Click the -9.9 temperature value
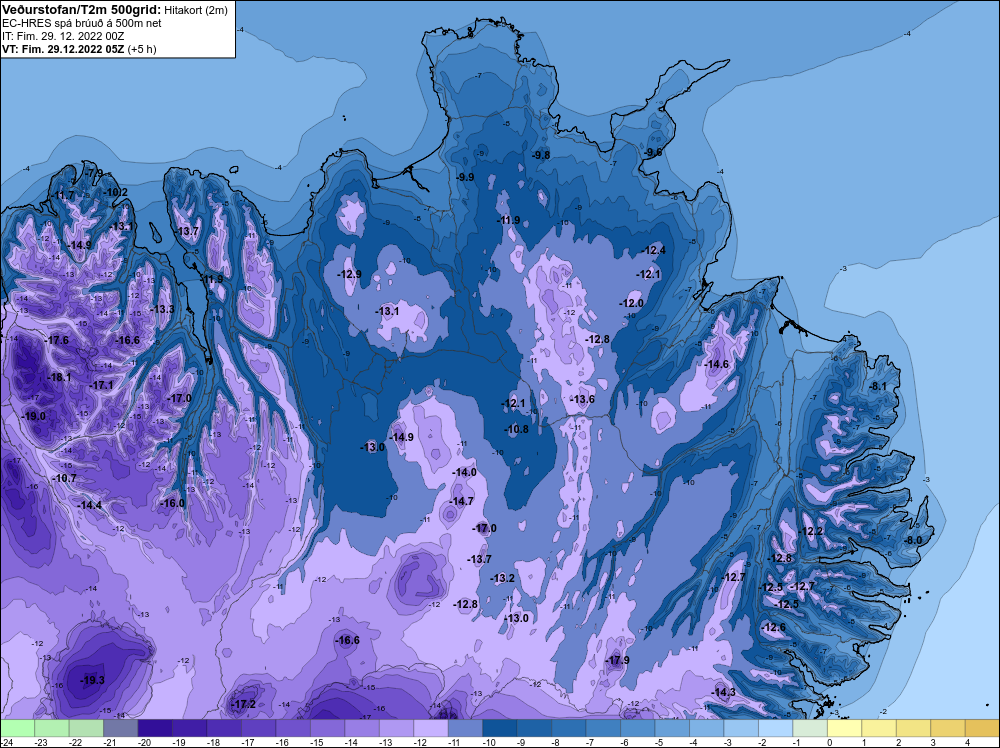This screenshot has height=748, width=1000. 466,177
